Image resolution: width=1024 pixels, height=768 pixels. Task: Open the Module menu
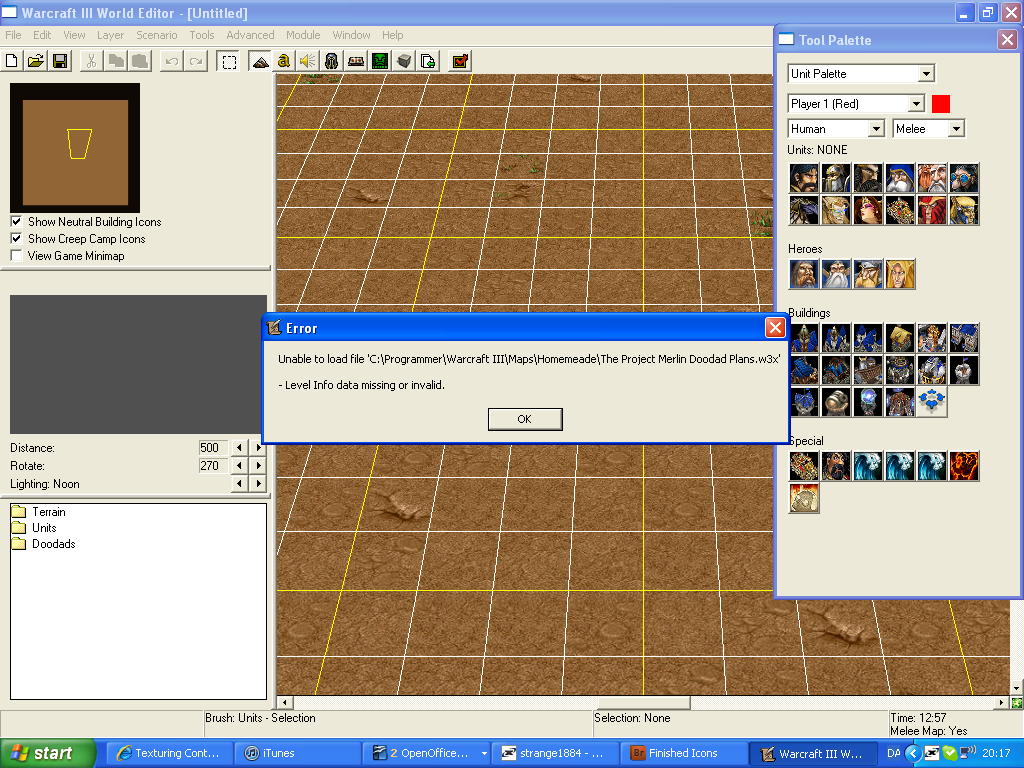pos(303,35)
